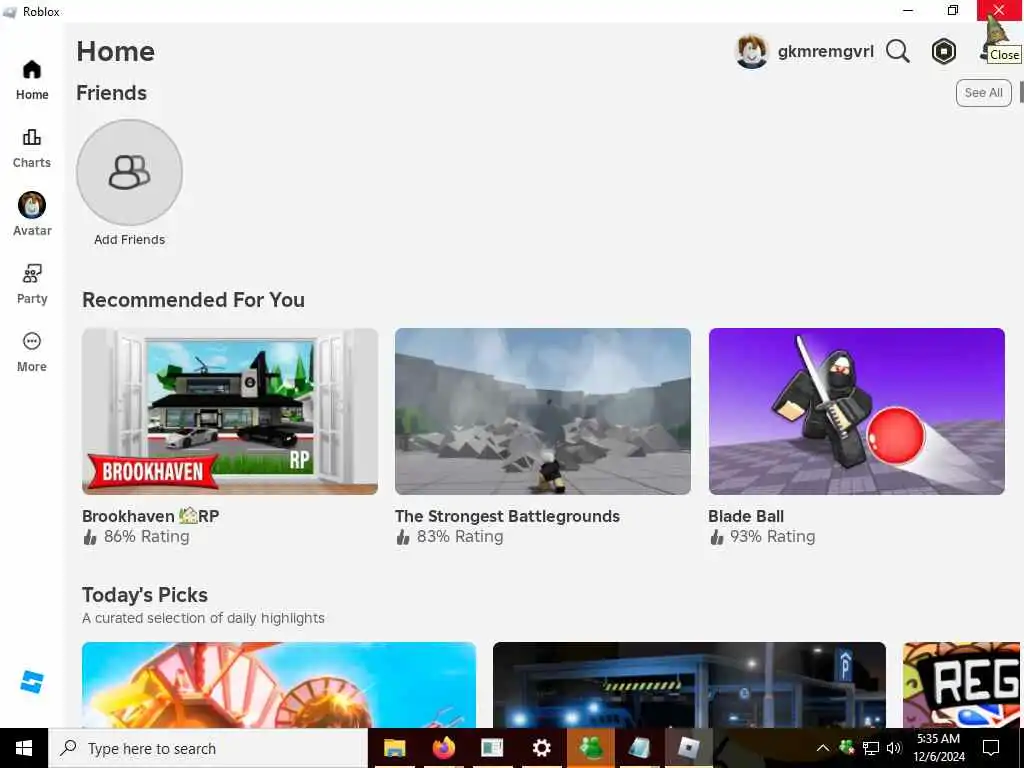Click the Today's Picks heading
This screenshot has height=768, width=1024.
click(x=145, y=595)
